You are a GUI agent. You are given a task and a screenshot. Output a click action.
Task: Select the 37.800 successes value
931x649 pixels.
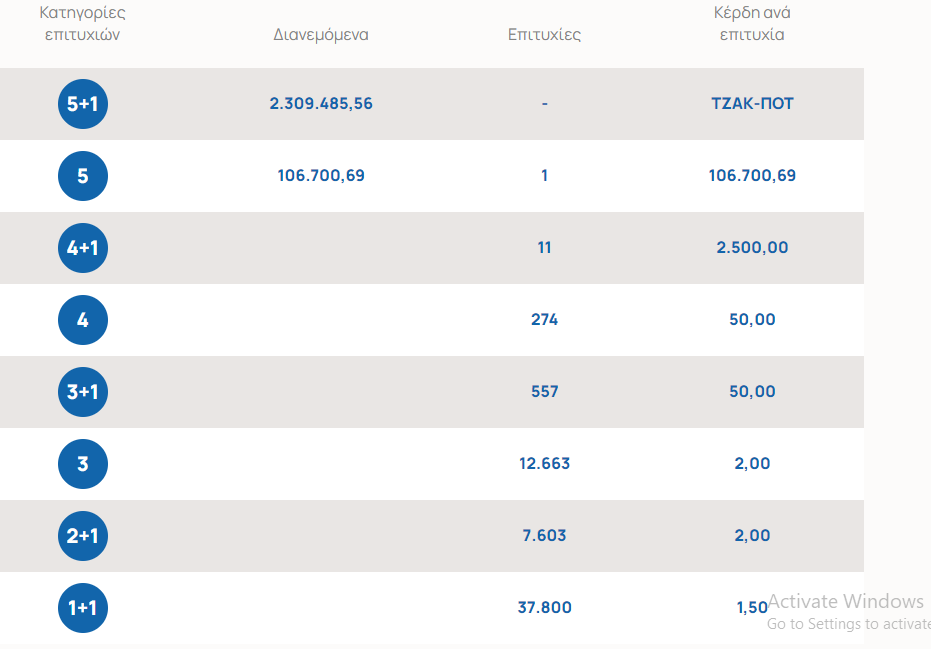point(544,608)
